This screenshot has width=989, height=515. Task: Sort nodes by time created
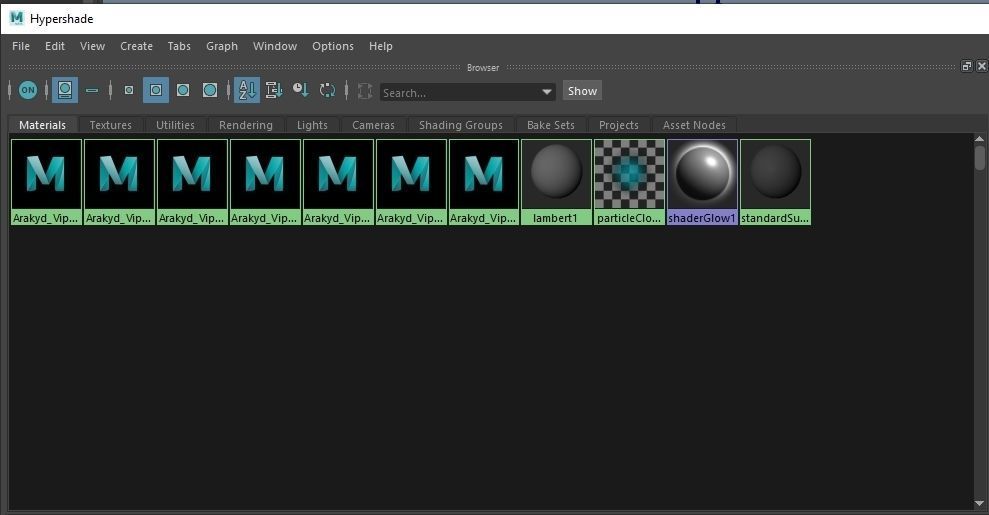coord(301,90)
